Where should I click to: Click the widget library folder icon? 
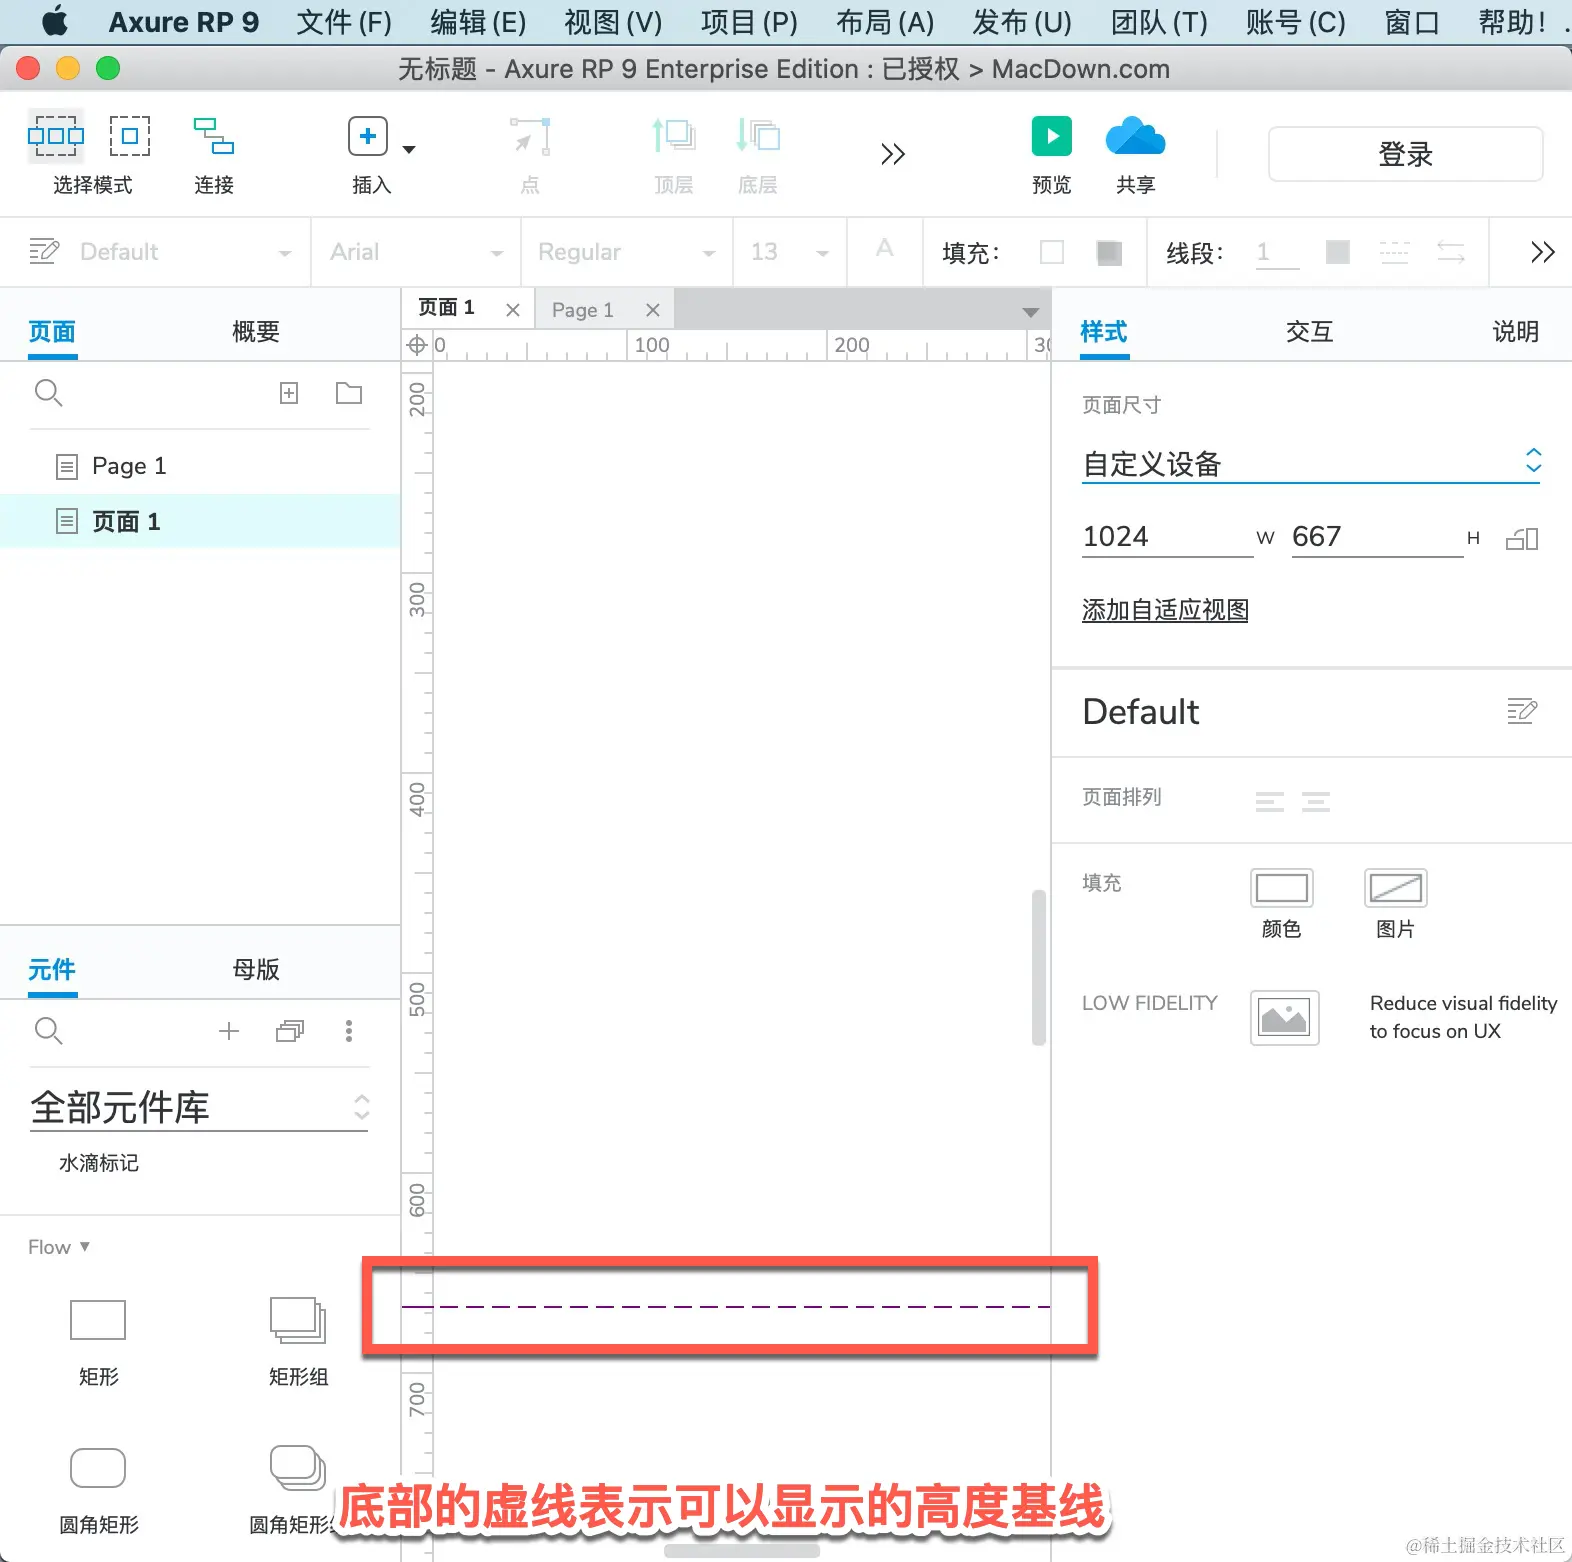click(290, 1031)
